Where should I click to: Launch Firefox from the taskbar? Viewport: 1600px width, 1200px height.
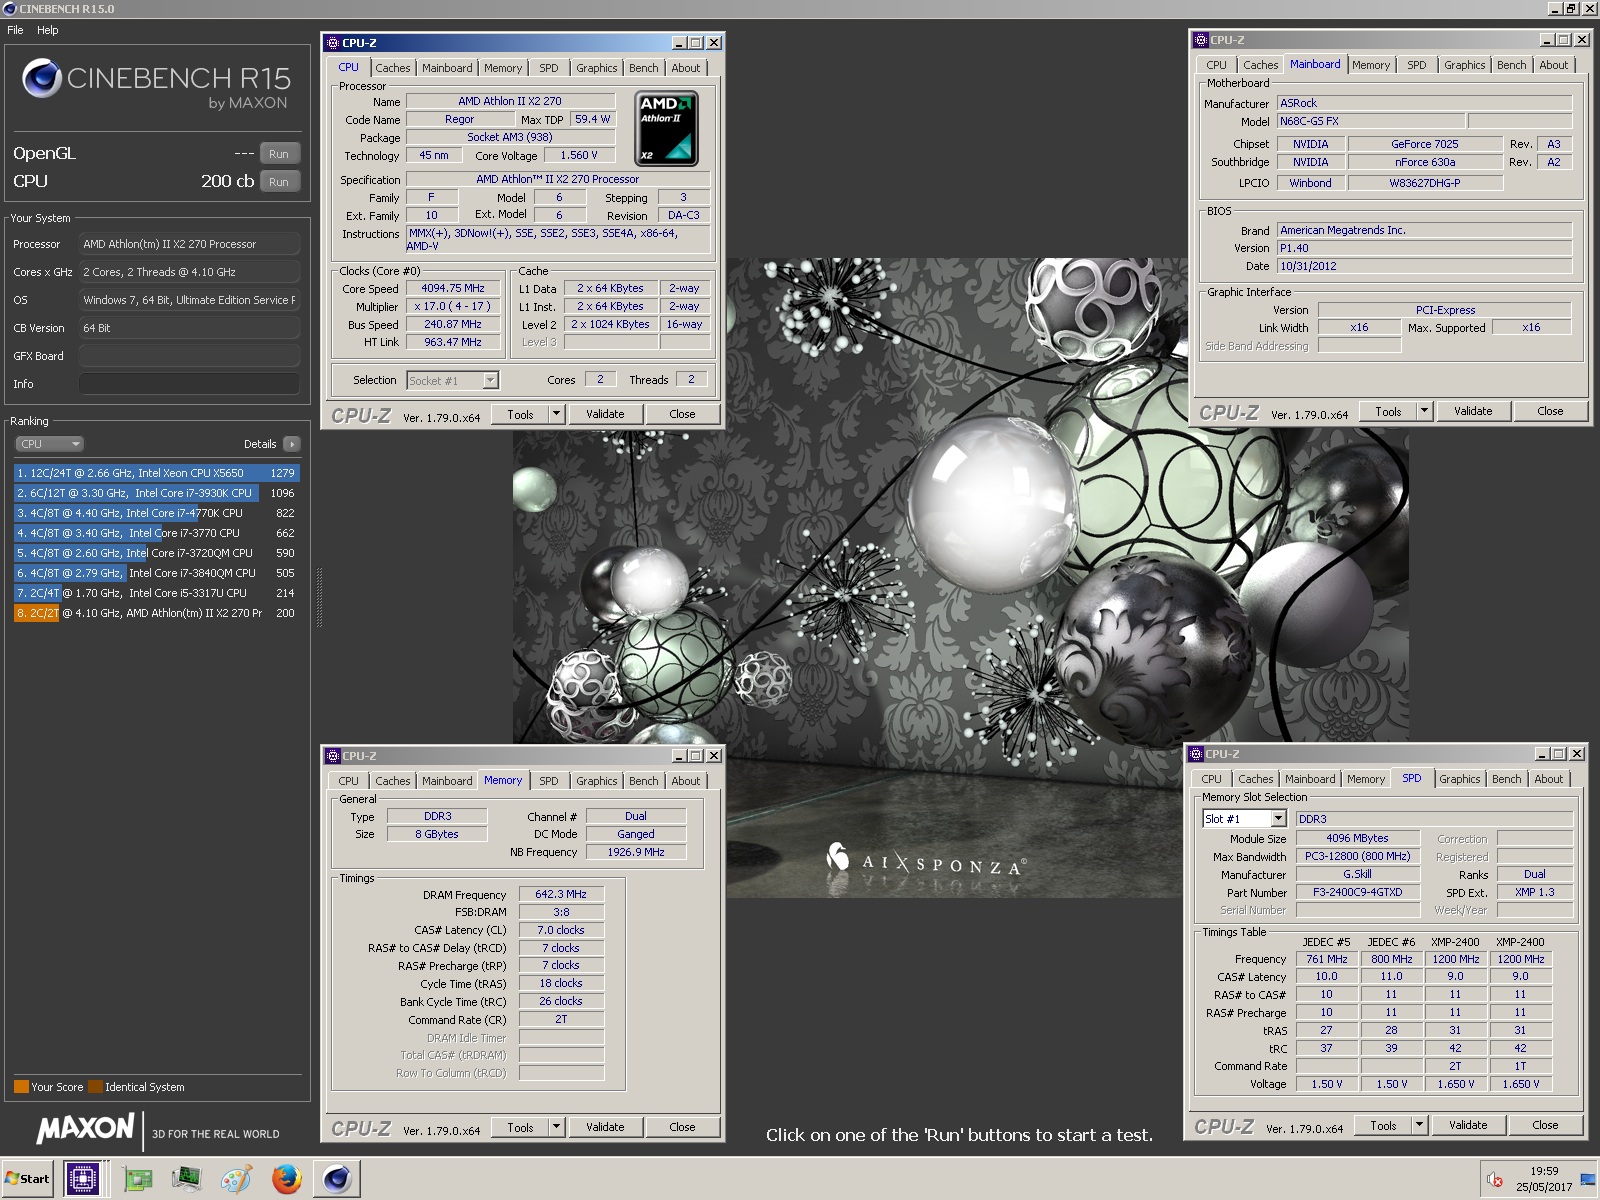click(x=287, y=1179)
